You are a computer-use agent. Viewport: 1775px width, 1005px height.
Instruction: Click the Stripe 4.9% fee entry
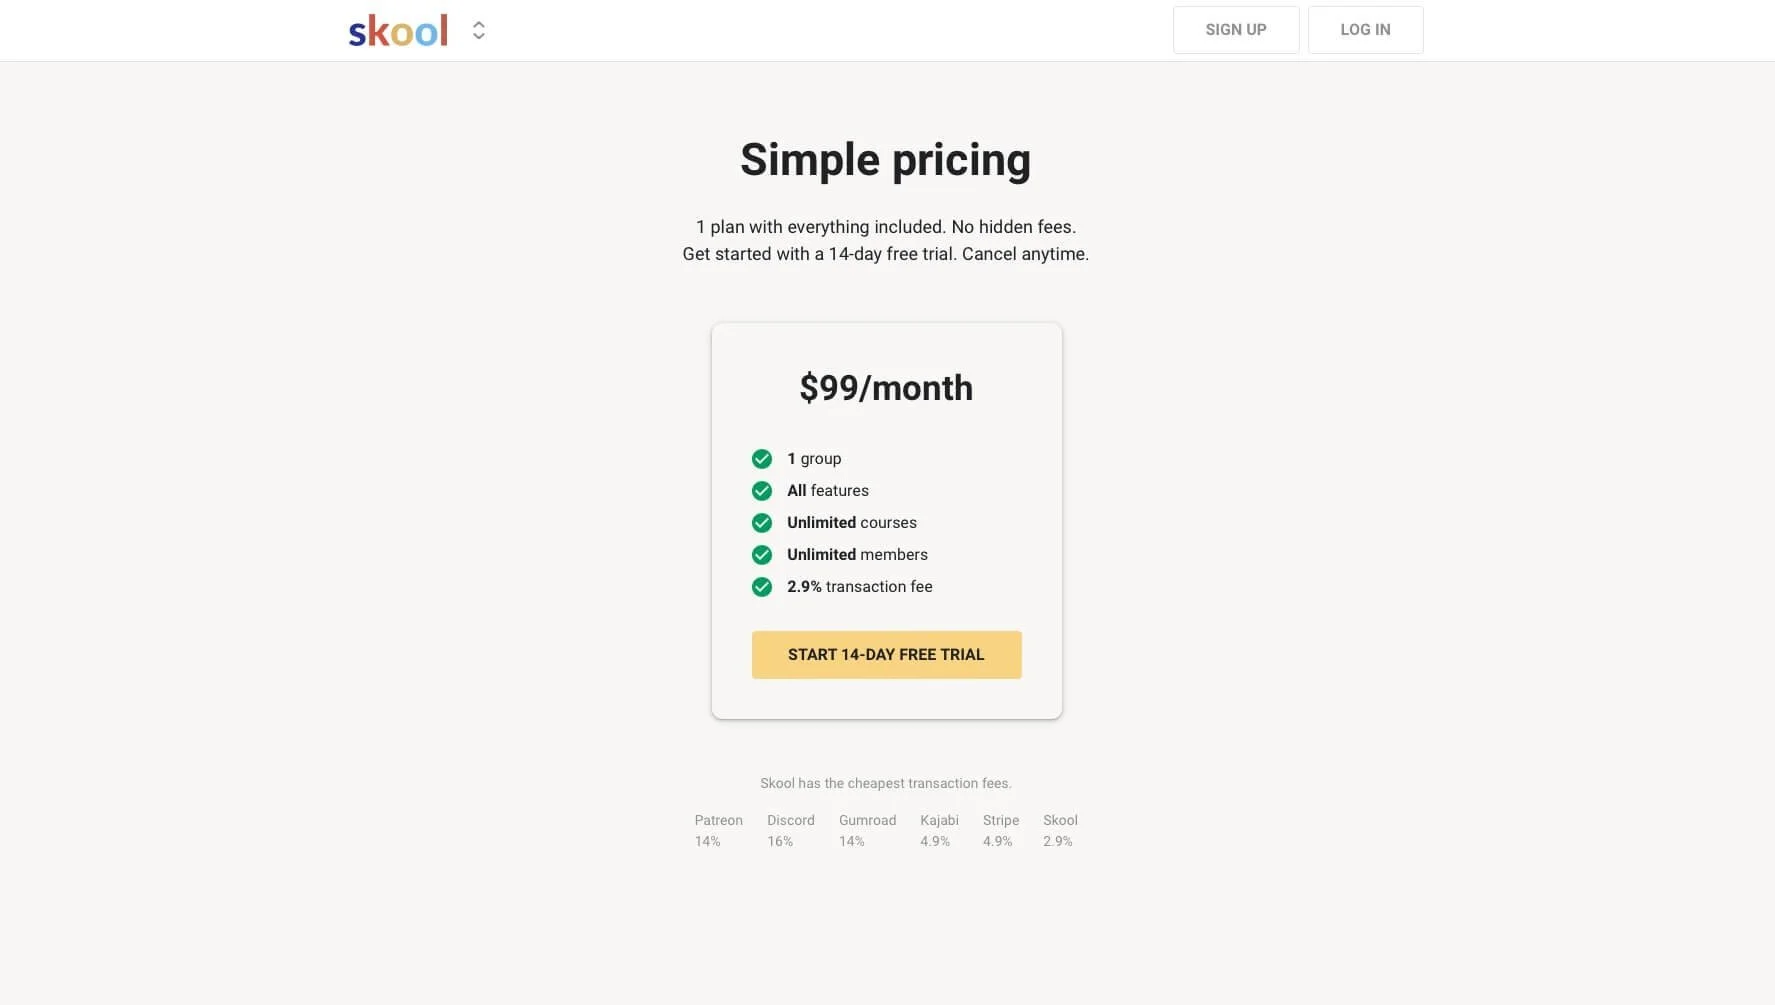click(1000, 830)
